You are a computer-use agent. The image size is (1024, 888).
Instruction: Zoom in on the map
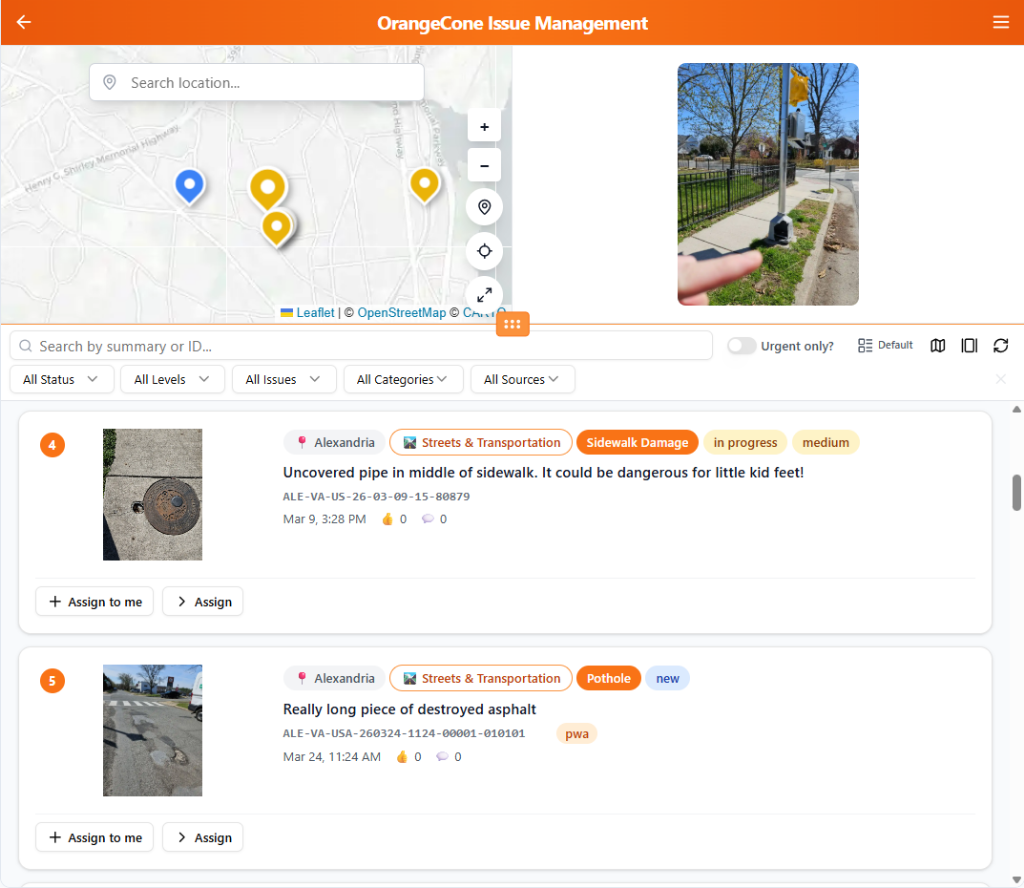[484, 127]
